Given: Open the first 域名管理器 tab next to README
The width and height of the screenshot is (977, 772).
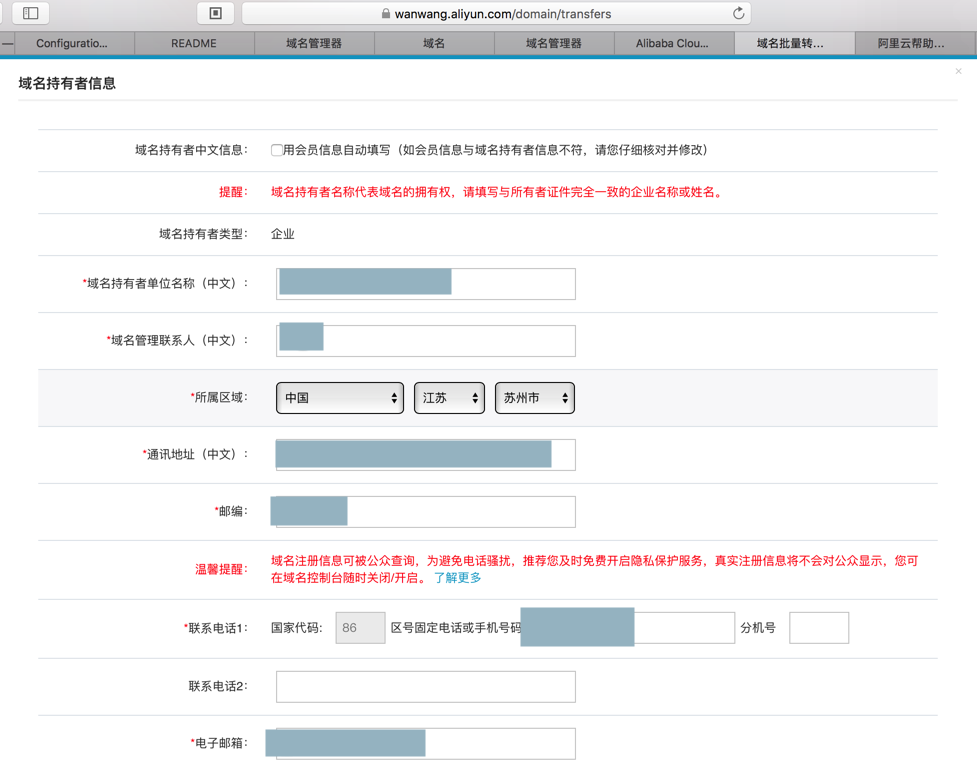Looking at the screenshot, I should 314,43.
